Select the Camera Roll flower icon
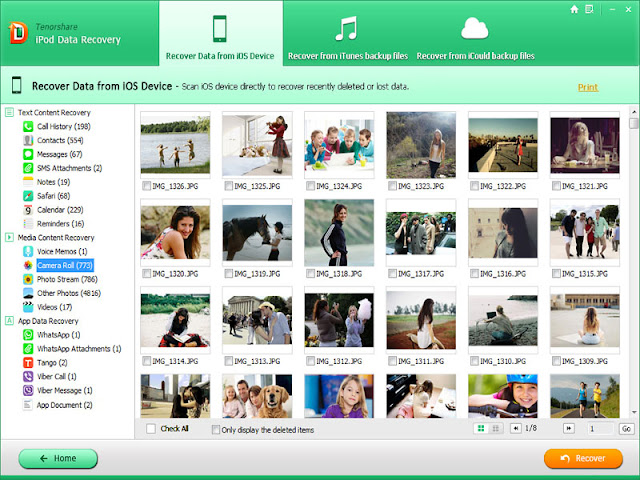This screenshot has width=640, height=480. tap(28, 265)
